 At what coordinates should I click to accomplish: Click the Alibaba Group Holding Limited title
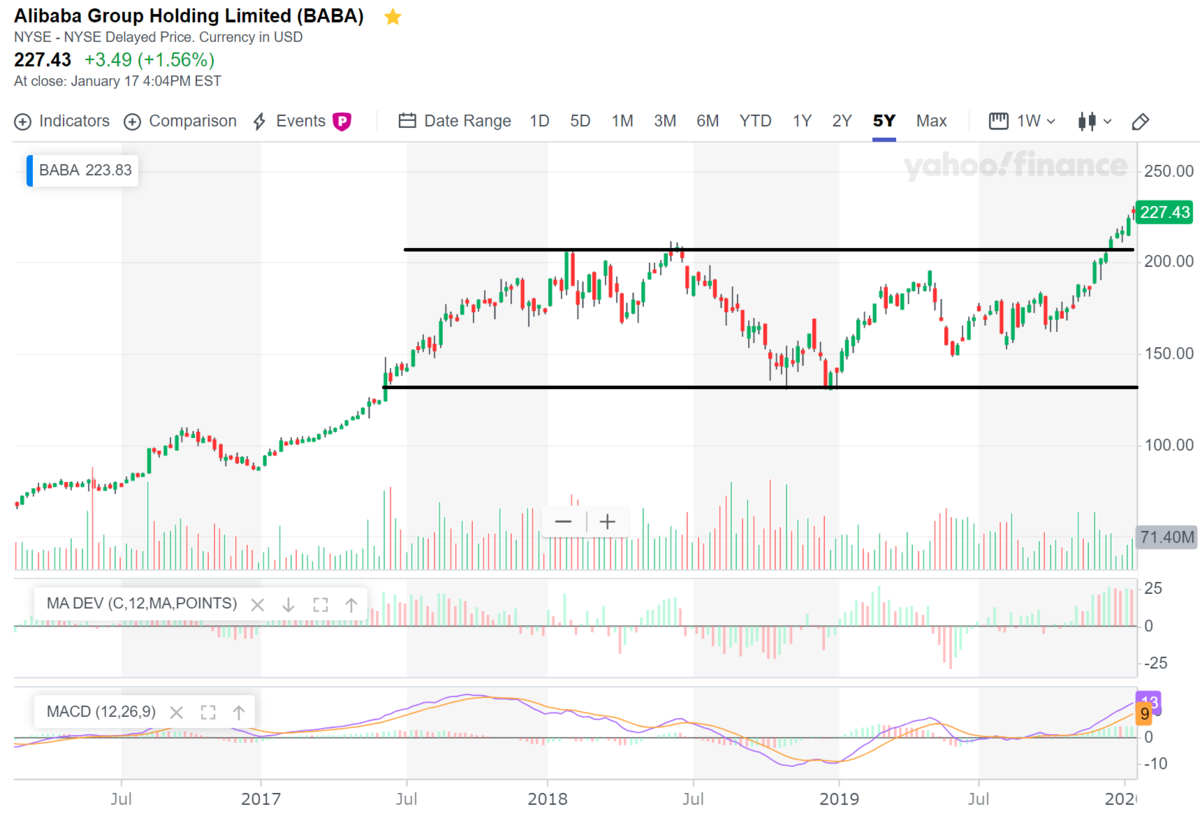click(189, 16)
